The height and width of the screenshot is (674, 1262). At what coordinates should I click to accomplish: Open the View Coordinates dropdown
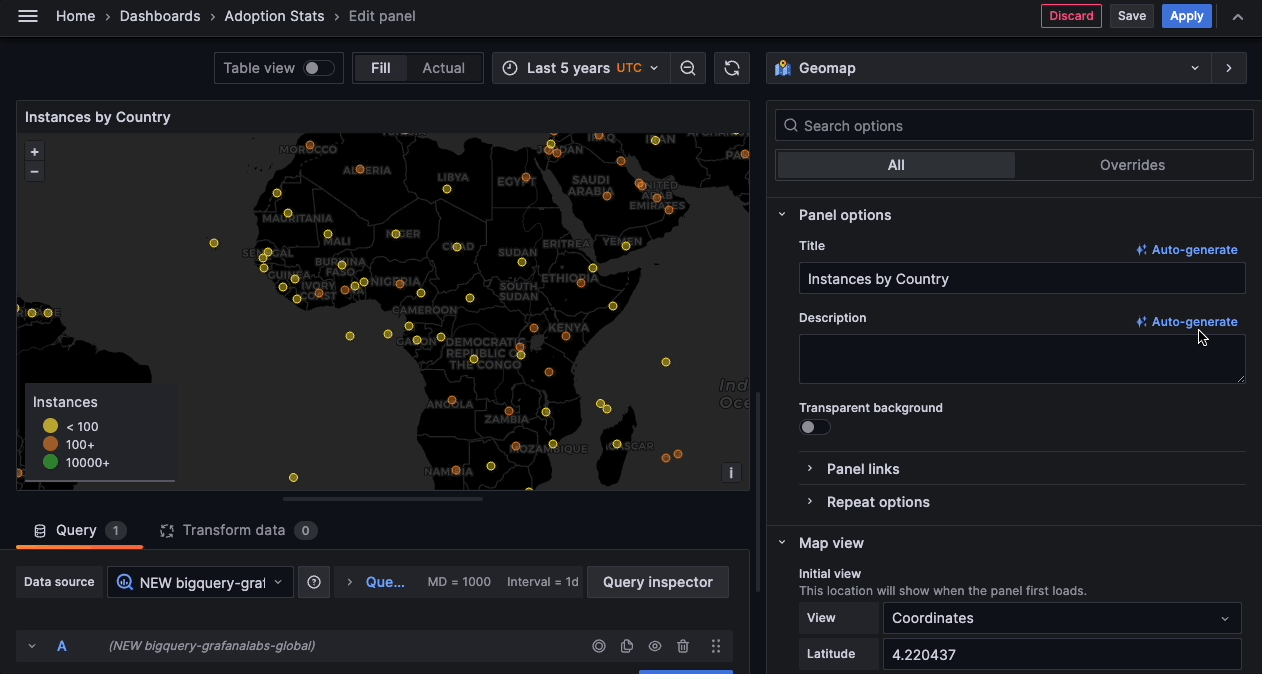pyautogui.click(x=1061, y=618)
